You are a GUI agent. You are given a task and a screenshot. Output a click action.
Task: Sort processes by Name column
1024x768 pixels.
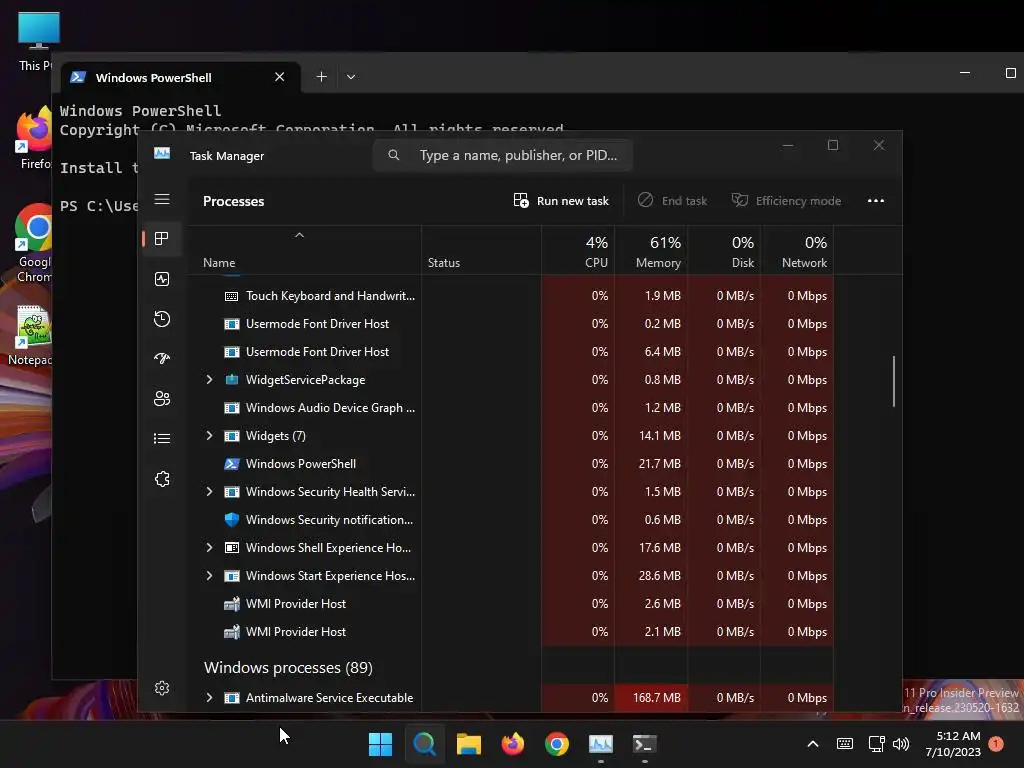point(305,251)
